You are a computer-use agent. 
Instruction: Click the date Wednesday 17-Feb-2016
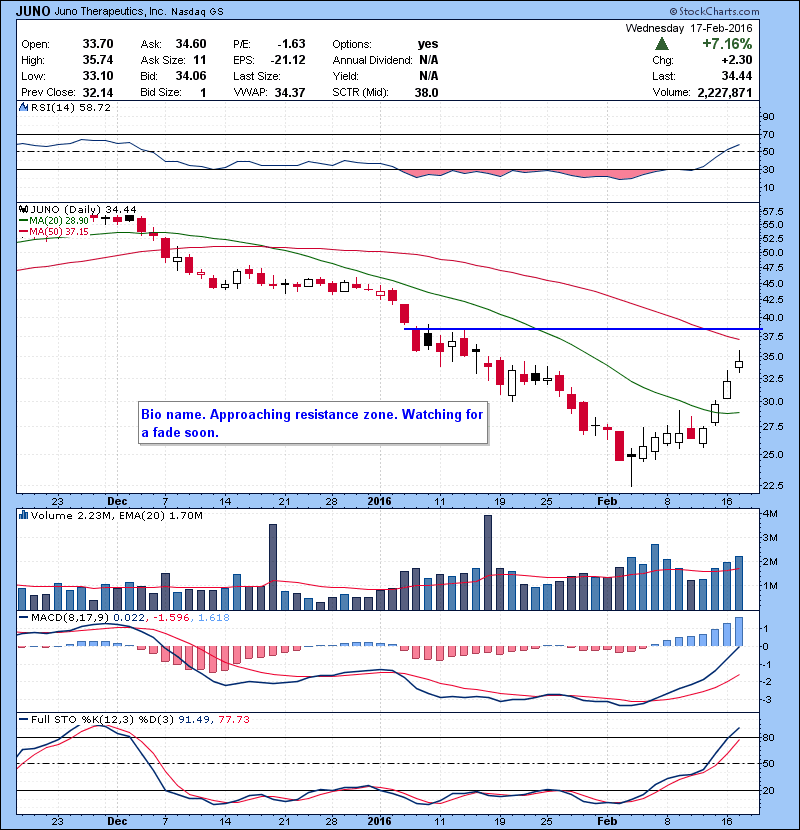689,28
